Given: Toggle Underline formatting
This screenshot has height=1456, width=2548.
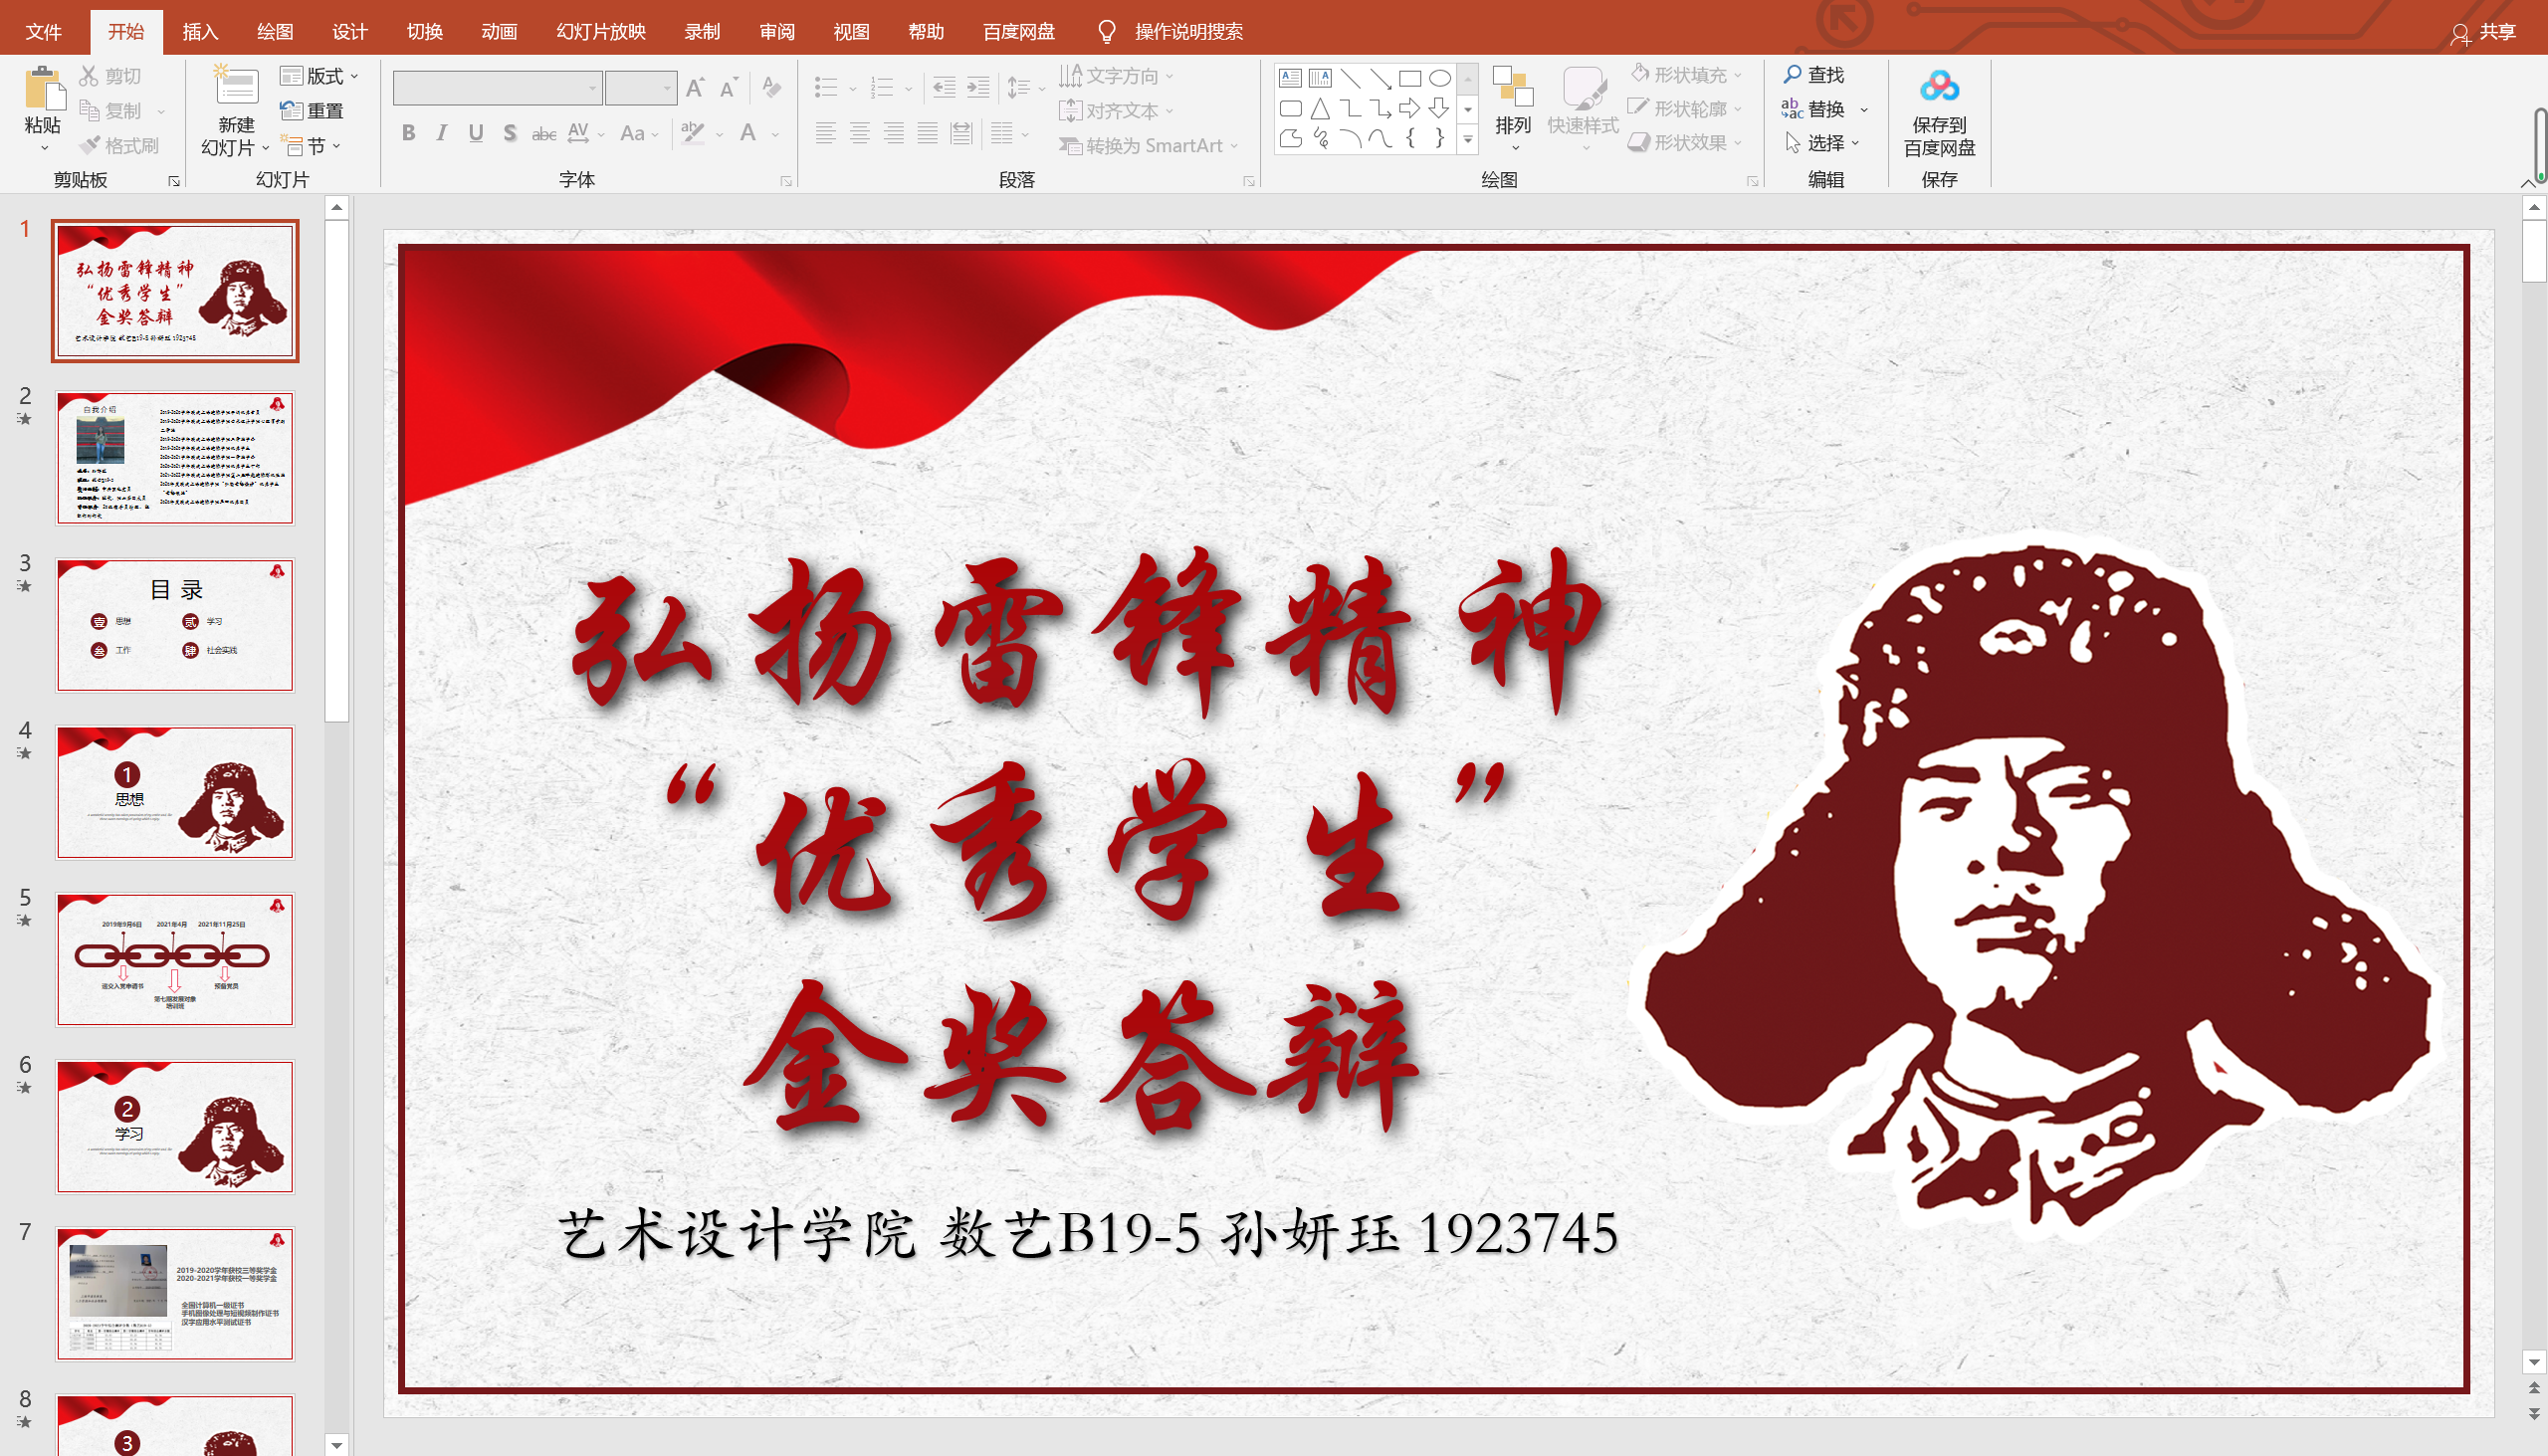Looking at the screenshot, I should point(476,133).
